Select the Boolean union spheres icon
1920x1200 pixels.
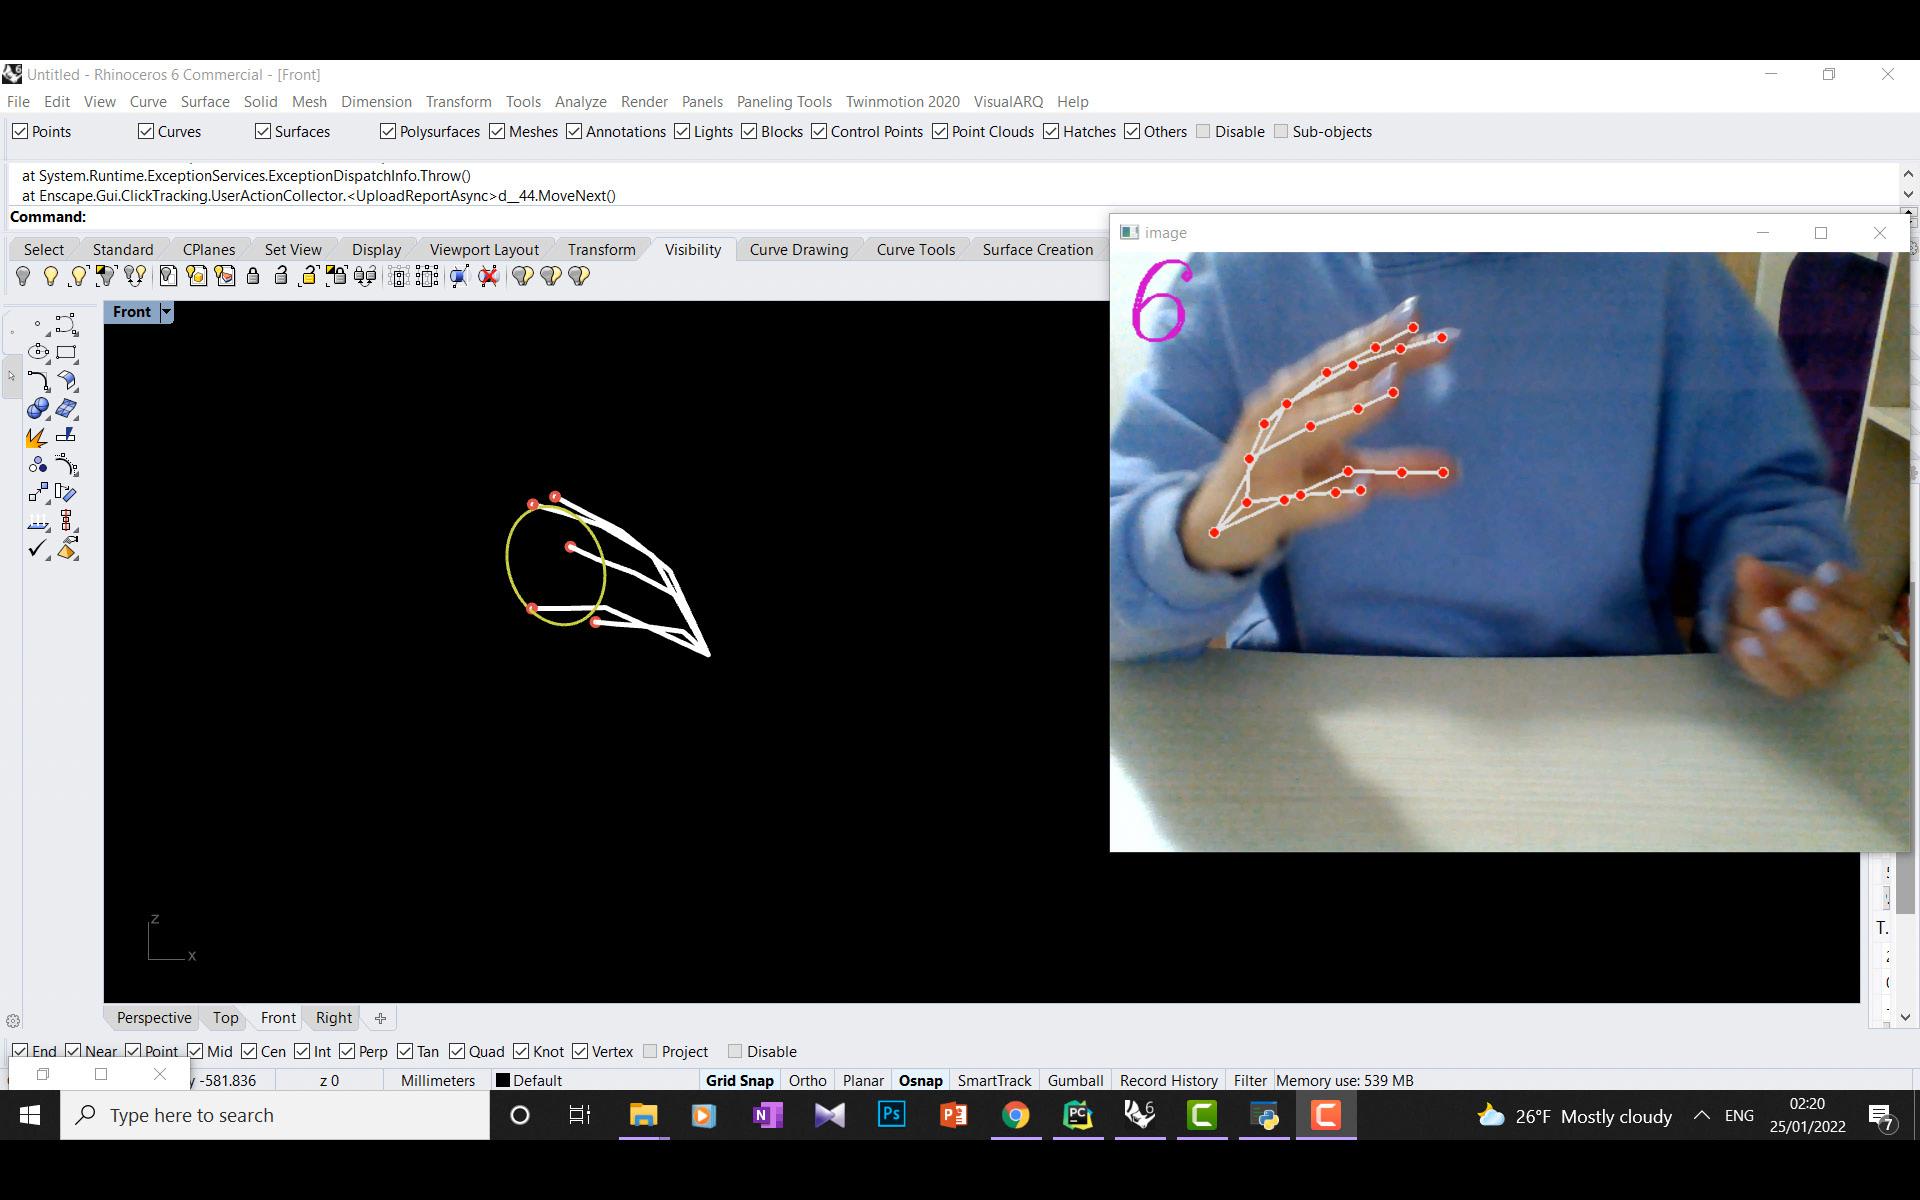[37, 409]
